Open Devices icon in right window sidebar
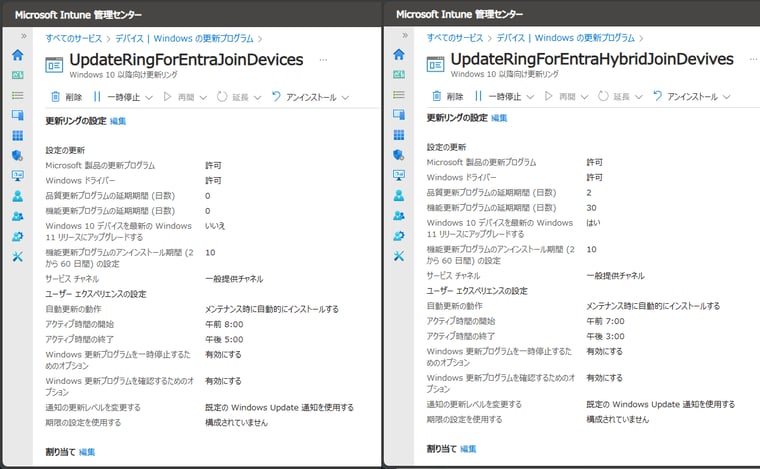Screen dimensions: 760x469 (x=399, y=114)
